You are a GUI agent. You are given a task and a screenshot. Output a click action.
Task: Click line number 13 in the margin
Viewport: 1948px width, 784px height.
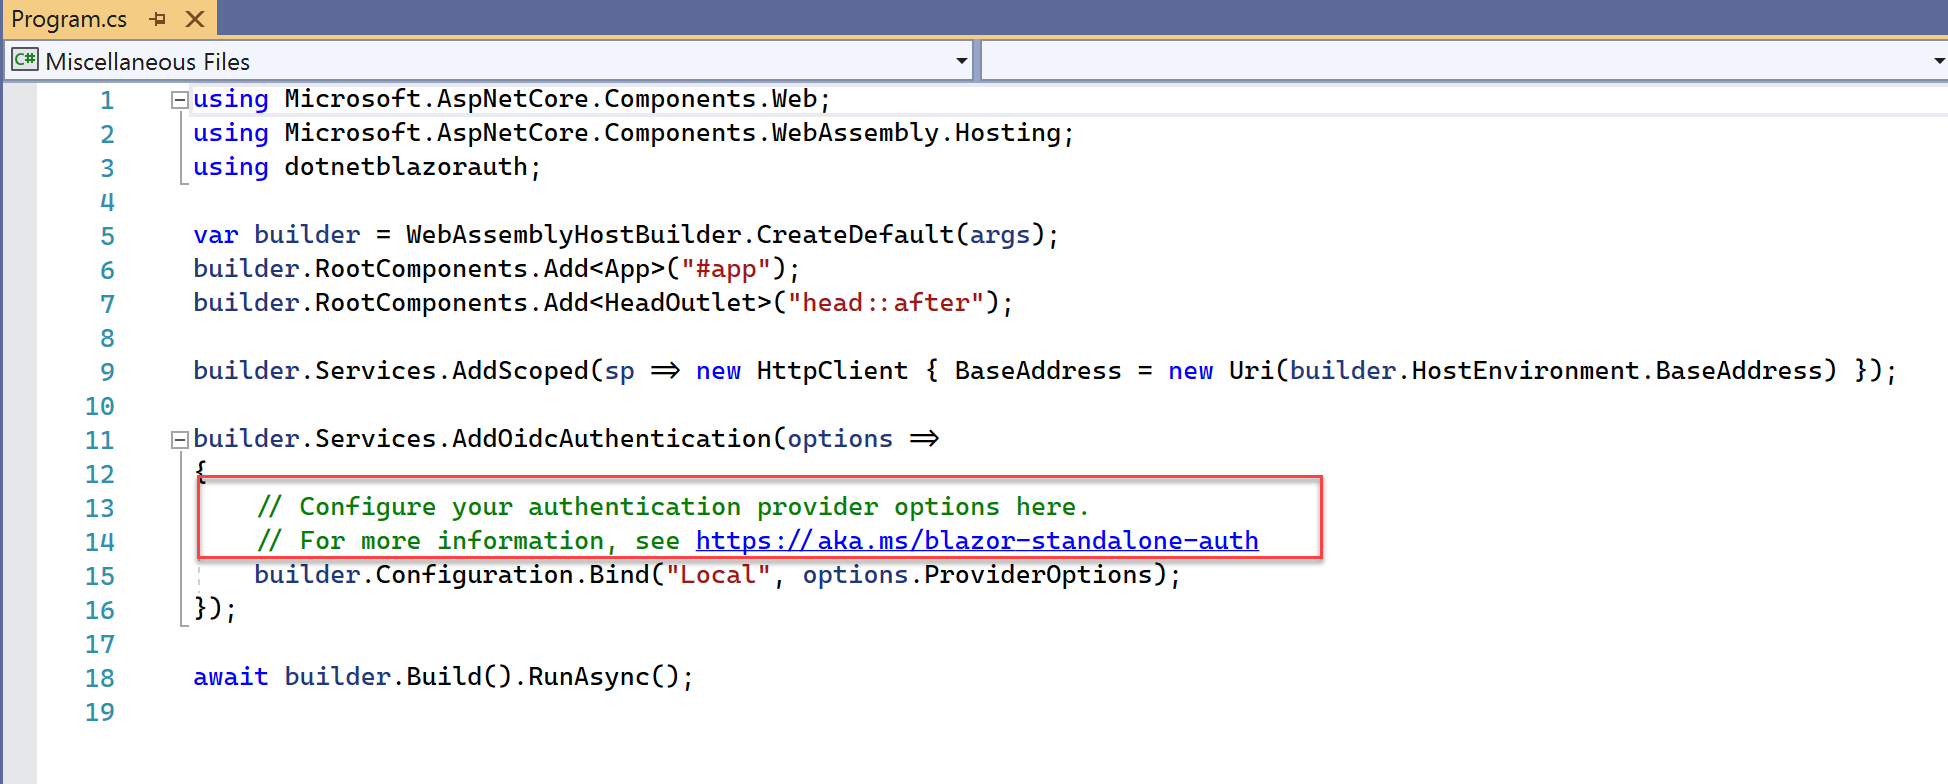pyautogui.click(x=99, y=508)
